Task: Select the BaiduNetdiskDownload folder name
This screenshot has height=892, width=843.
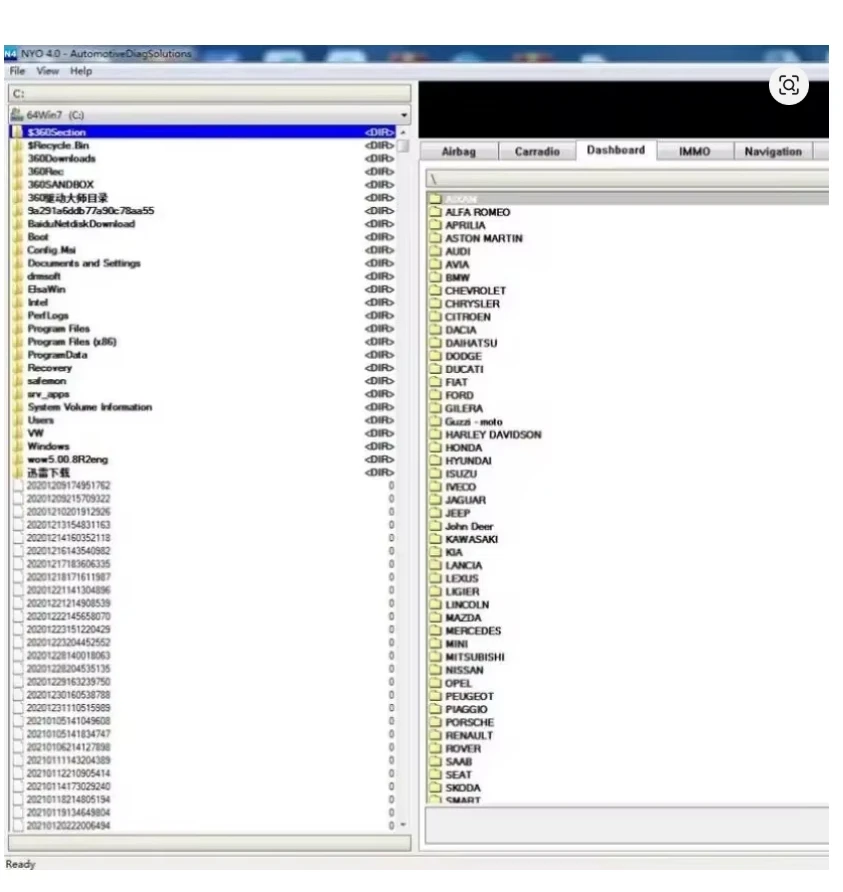Action: click(x=81, y=224)
